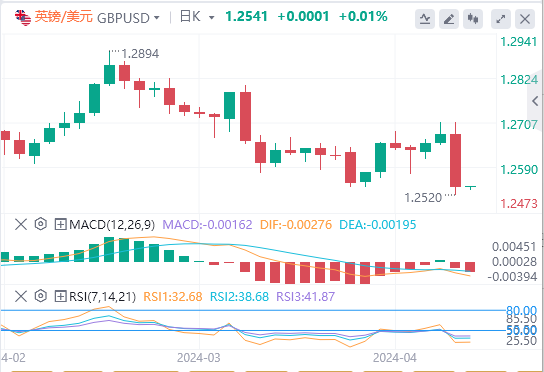The height and width of the screenshot is (372, 544).
Task: Open the indicators line-chart icon
Action: (x=425, y=18)
